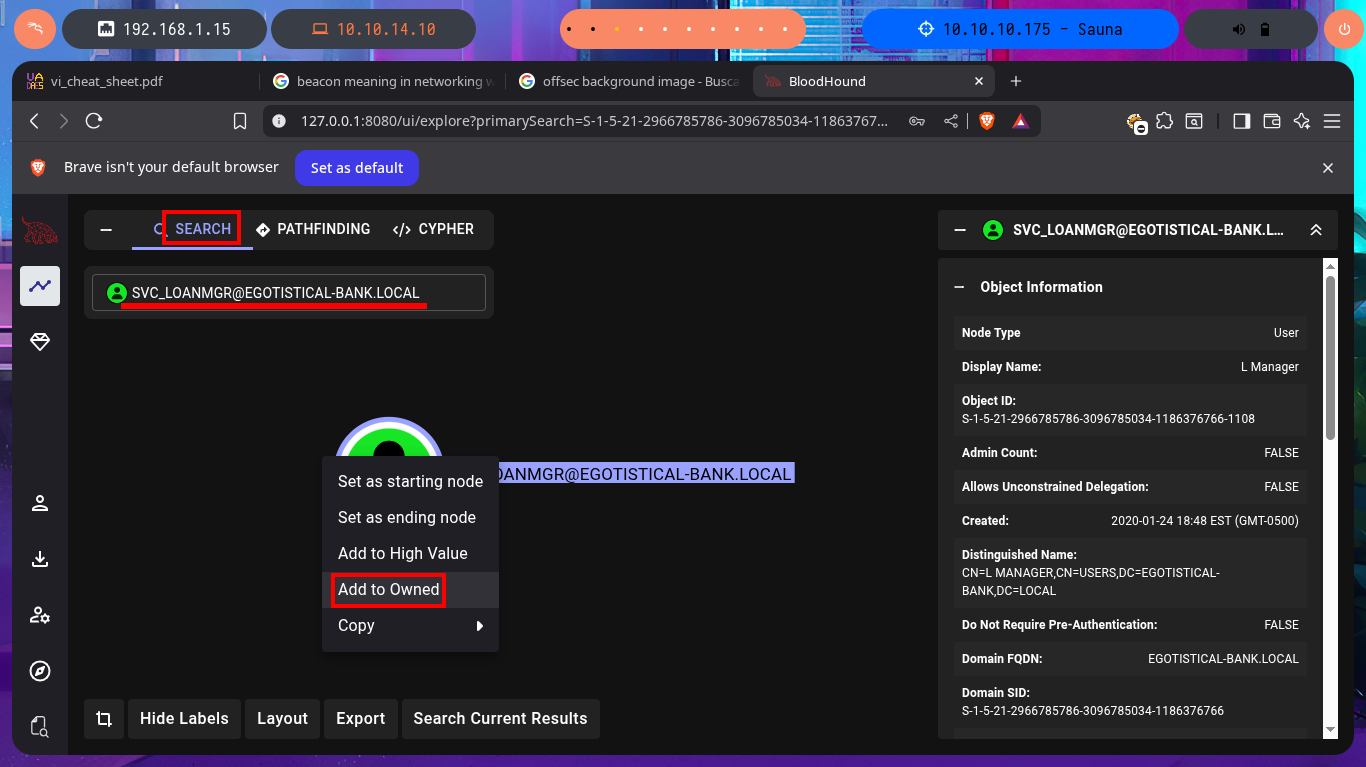The image size is (1366, 767).
Task: Click the SVC_LOANMGR search input field
Action: pyautogui.click(x=289, y=293)
